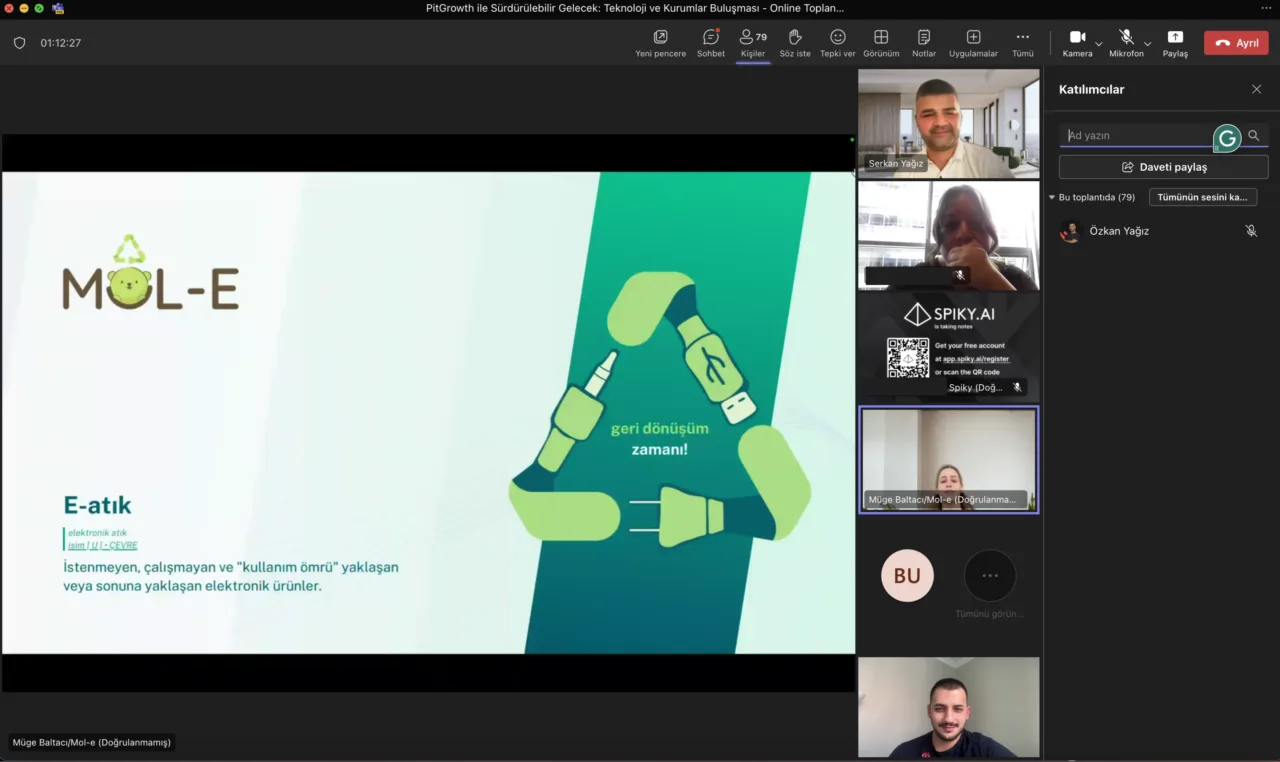
Task: Click the Daveti paylaş button
Action: point(1164,167)
